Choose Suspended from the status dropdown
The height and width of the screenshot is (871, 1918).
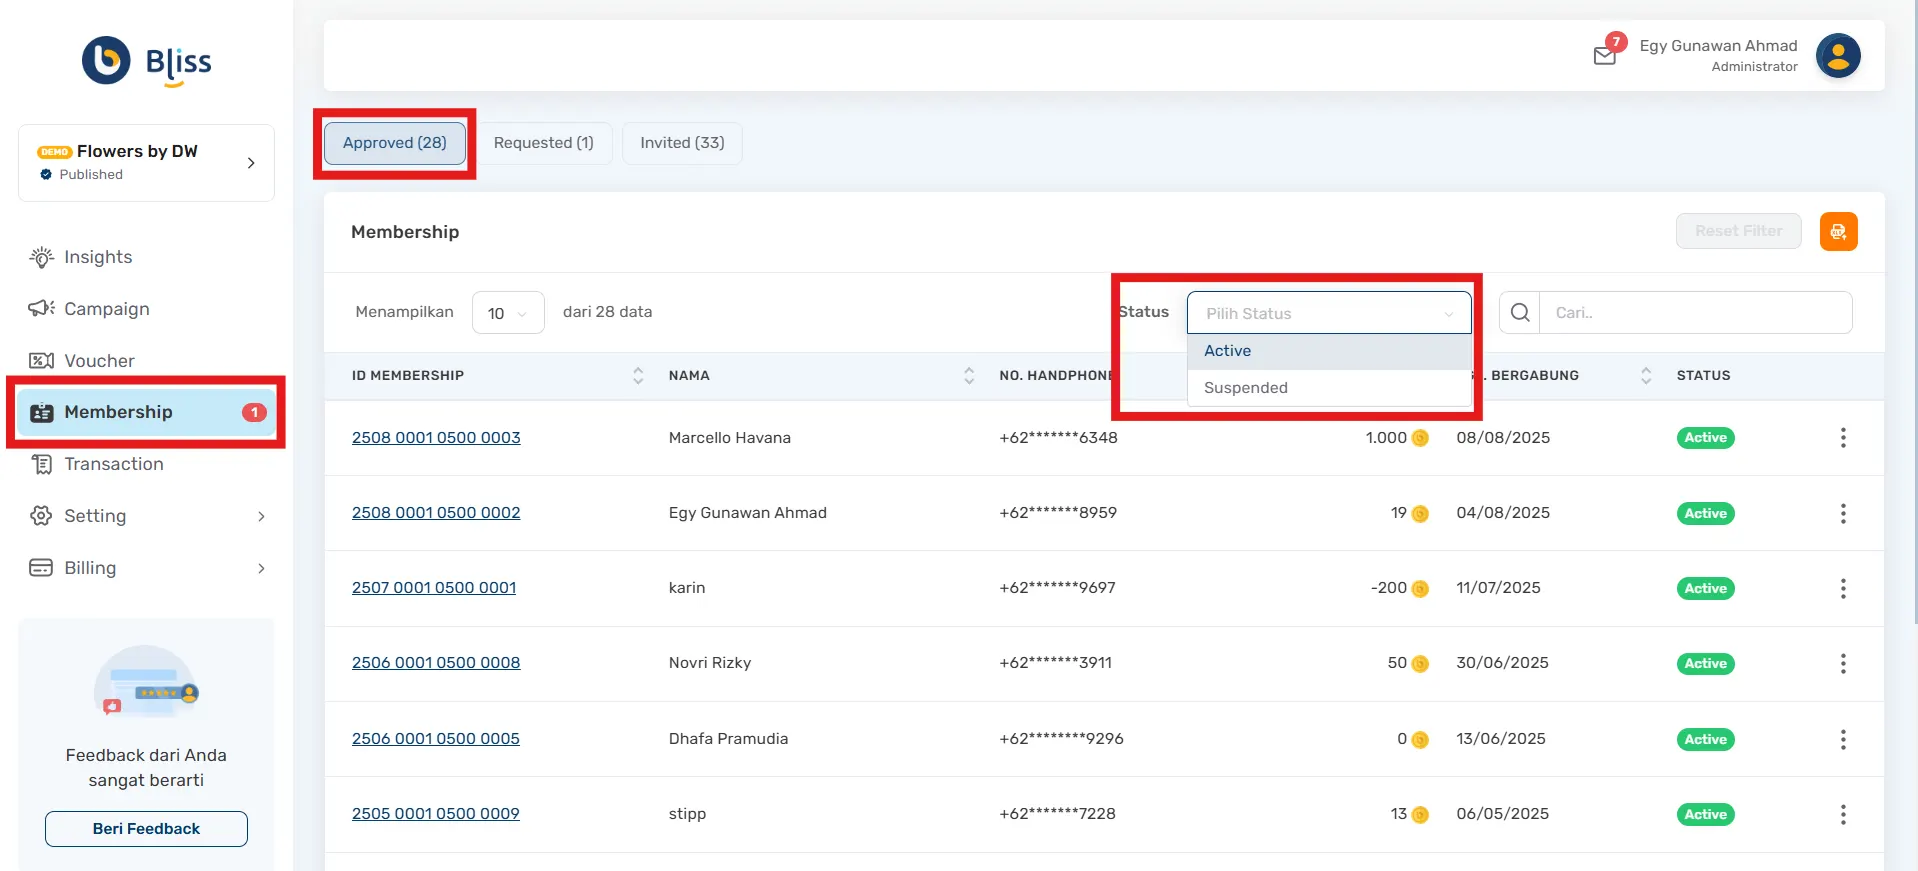point(1246,388)
